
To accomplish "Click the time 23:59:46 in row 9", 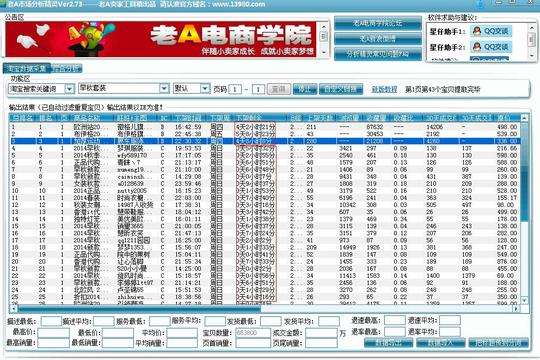I will (x=188, y=184).
